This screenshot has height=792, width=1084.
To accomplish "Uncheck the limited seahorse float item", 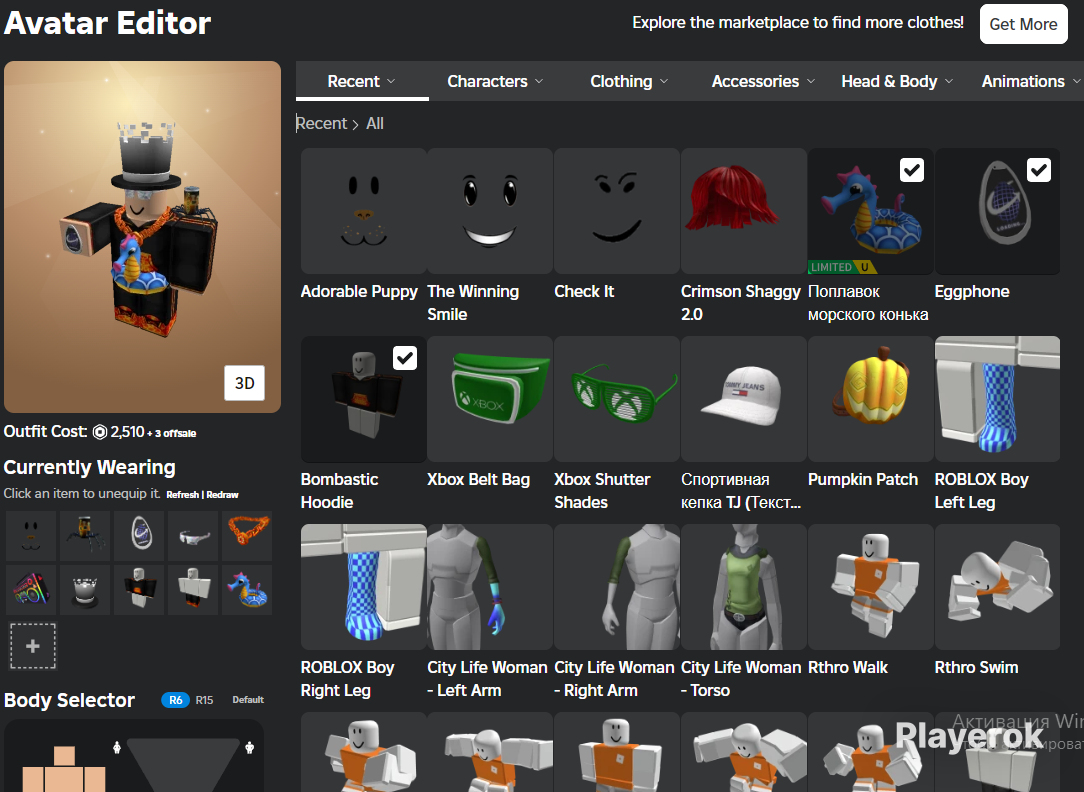I will pos(912,170).
